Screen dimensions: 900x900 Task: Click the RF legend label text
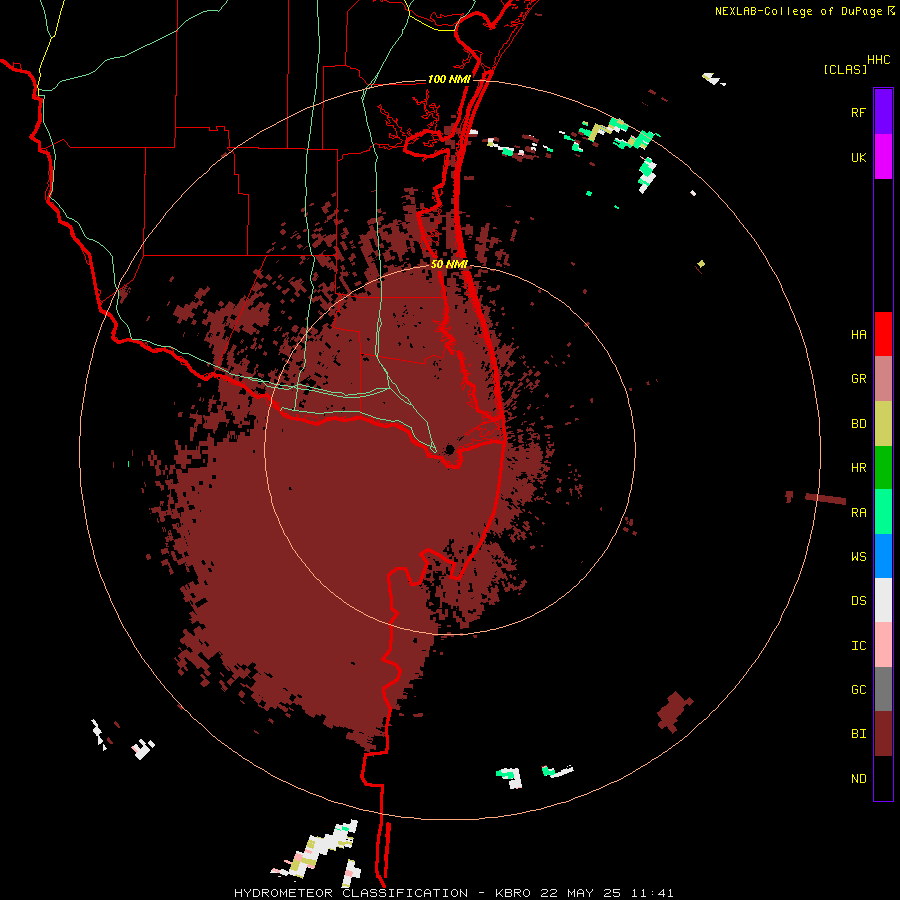(x=858, y=112)
